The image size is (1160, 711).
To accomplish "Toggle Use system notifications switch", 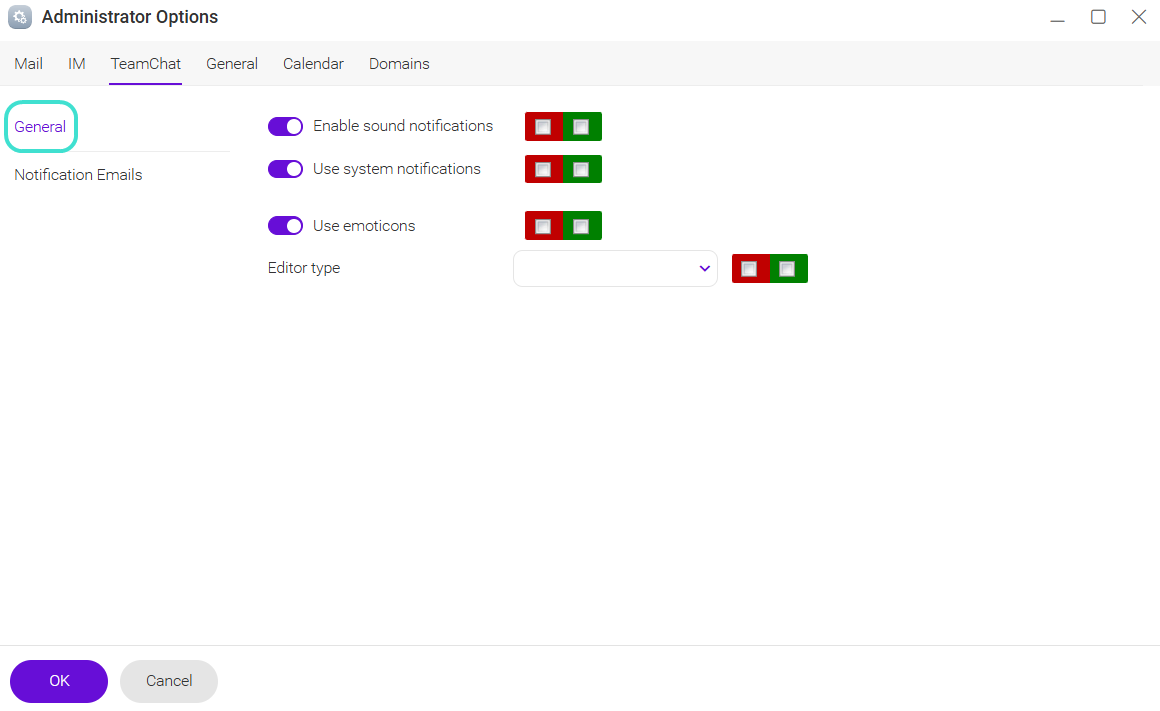I will pos(285,169).
